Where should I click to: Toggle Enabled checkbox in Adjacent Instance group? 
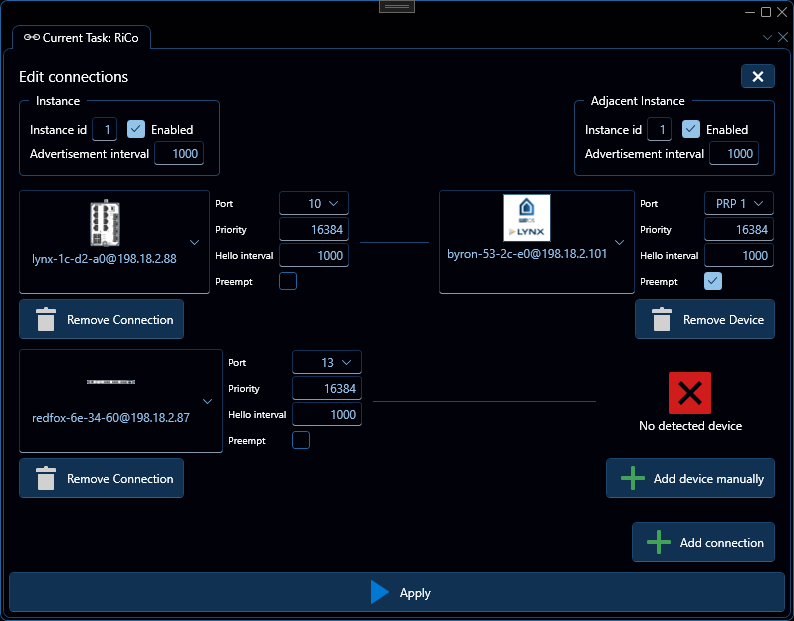point(691,129)
